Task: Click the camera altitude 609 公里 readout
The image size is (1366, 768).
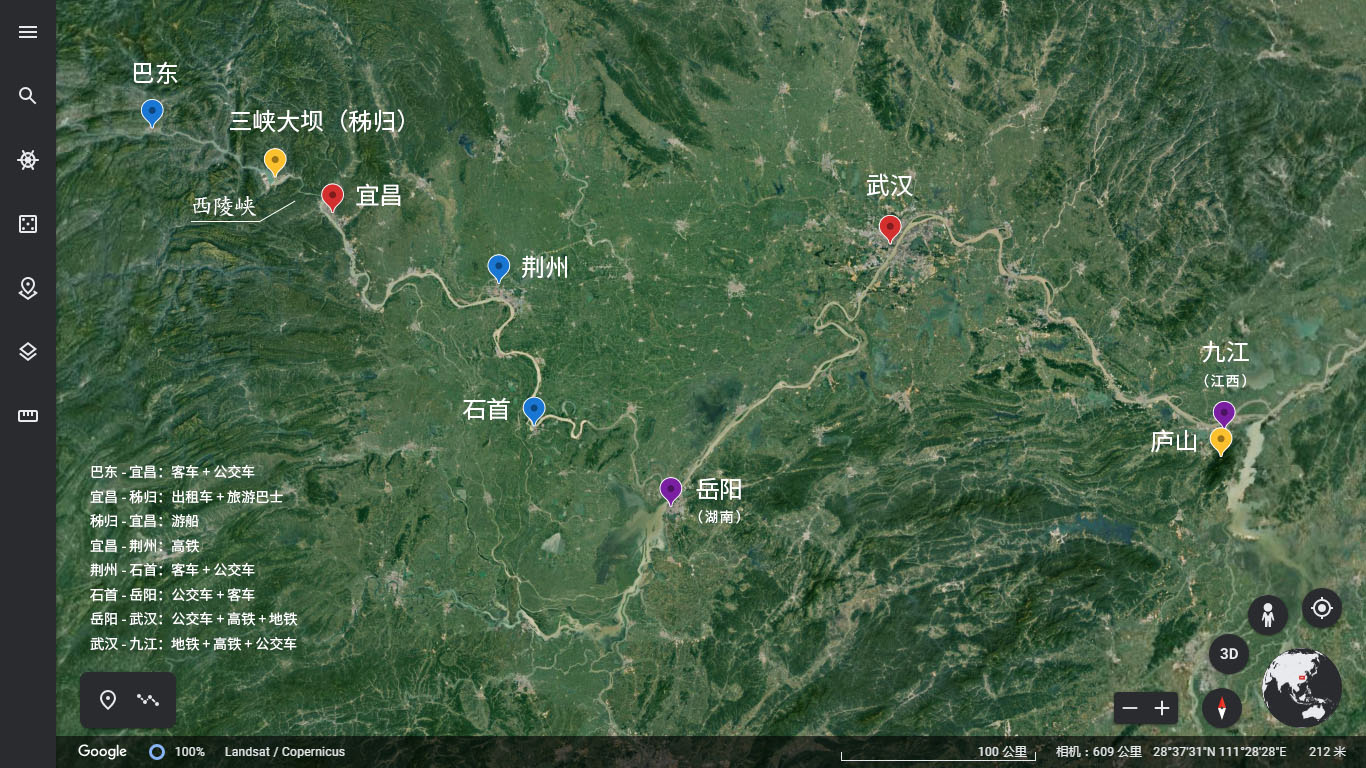Action: (x=1099, y=752)
